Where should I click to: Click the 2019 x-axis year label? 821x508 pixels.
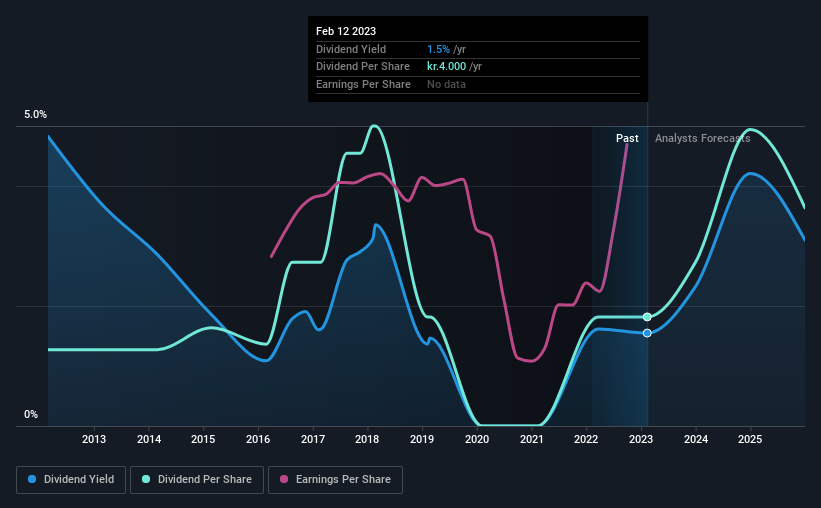[x=422, y=439]
